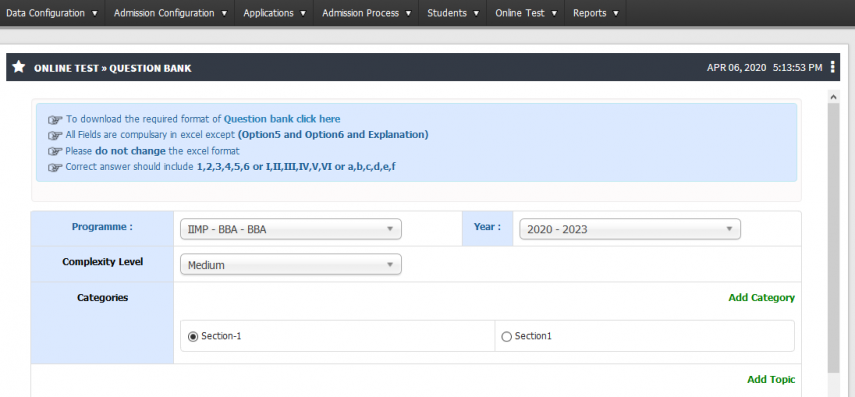855x397 pixels.
Task: Click the scrollbar up arrow
Action: click(833, 97)
